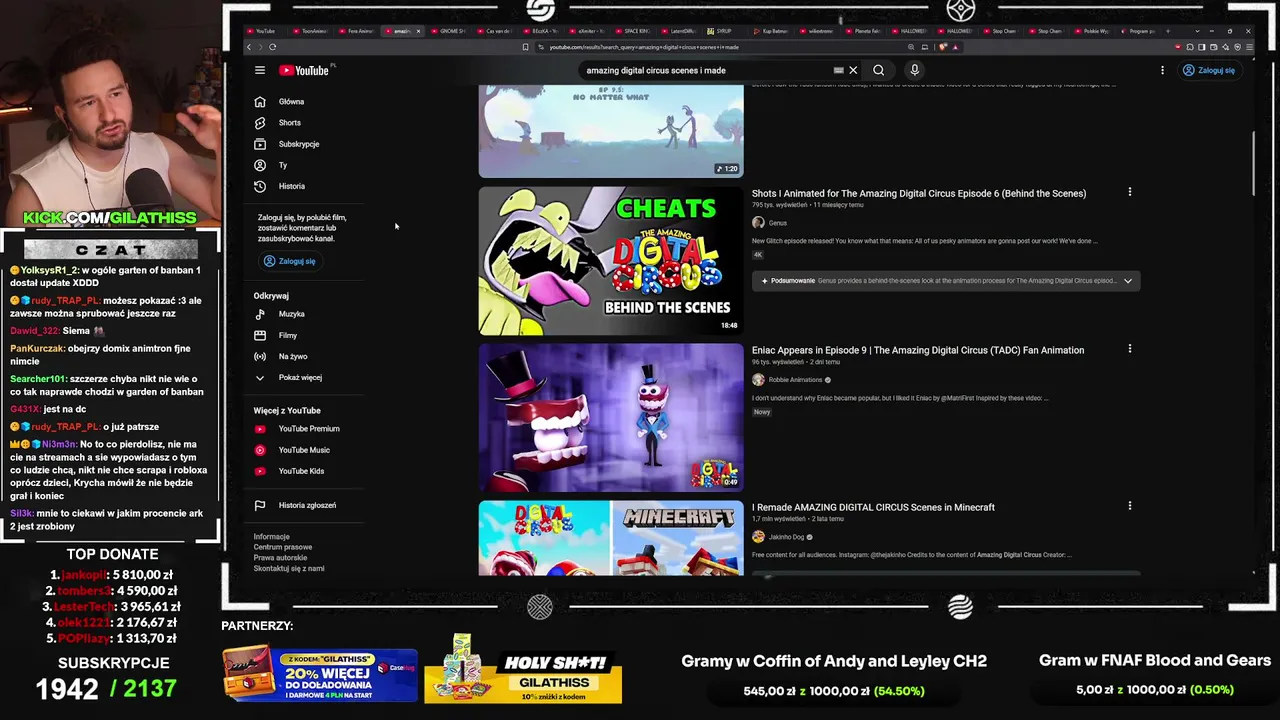Open the 'No Matter What' video thumbnail
The width and height of the screenshot is (1280, 720).
pos(611,131)
